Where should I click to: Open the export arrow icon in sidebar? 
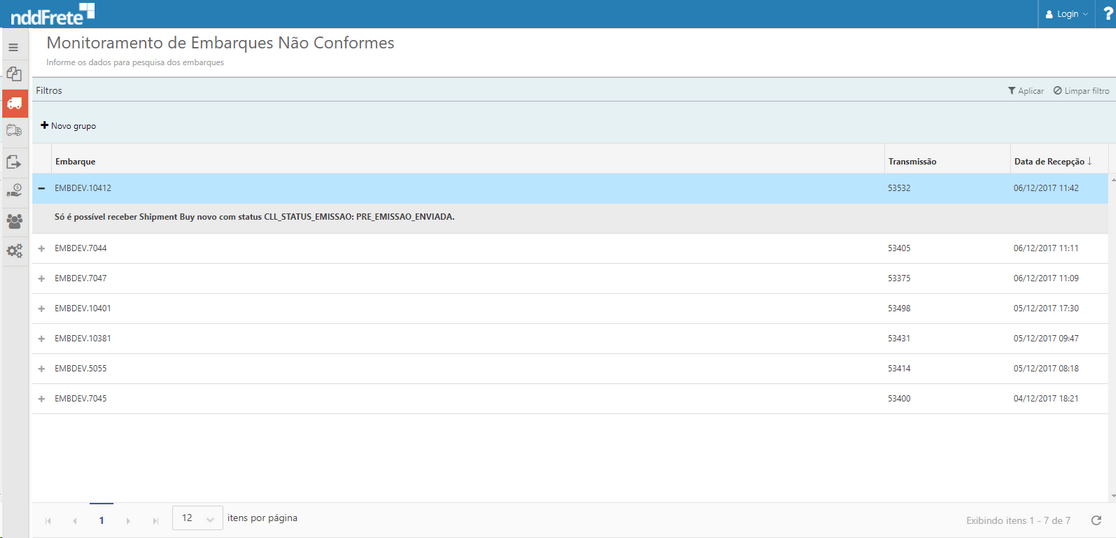[14, 161]
